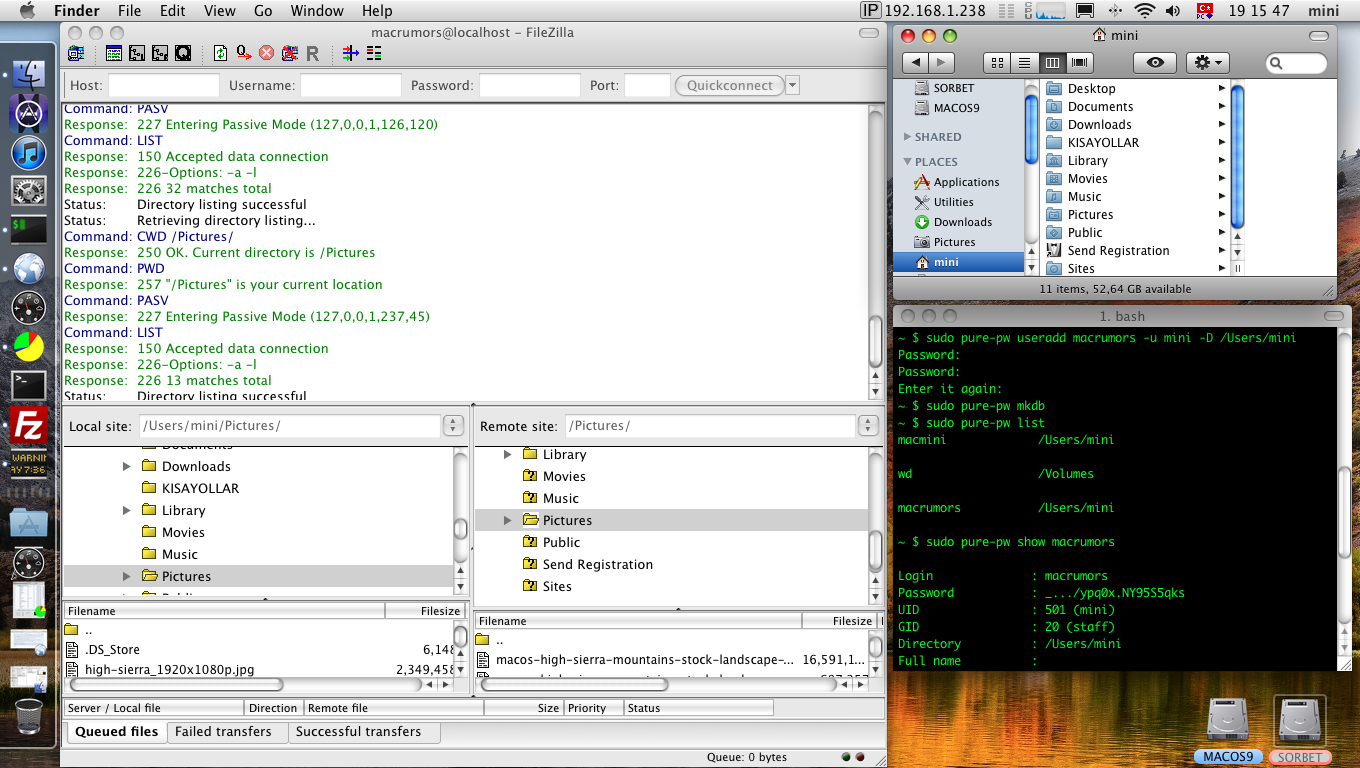Click the Quick Look eye button in Finder

click(x=1155, y=62)
